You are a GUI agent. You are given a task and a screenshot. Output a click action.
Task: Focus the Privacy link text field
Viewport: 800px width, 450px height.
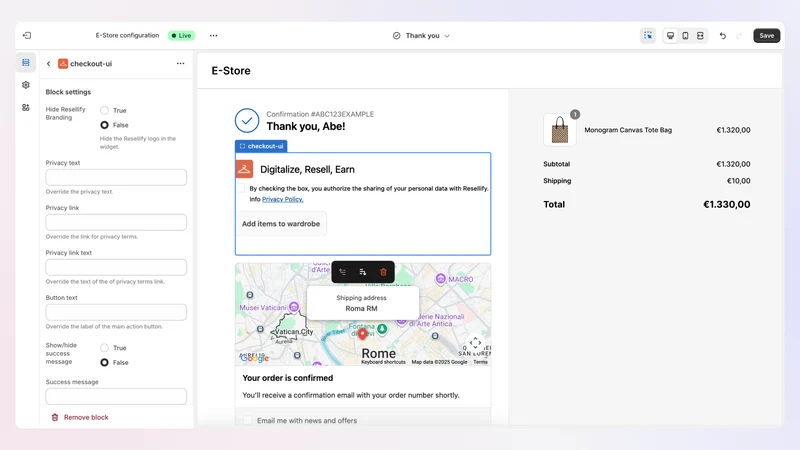pyautogui.click(x=116, y=267)
